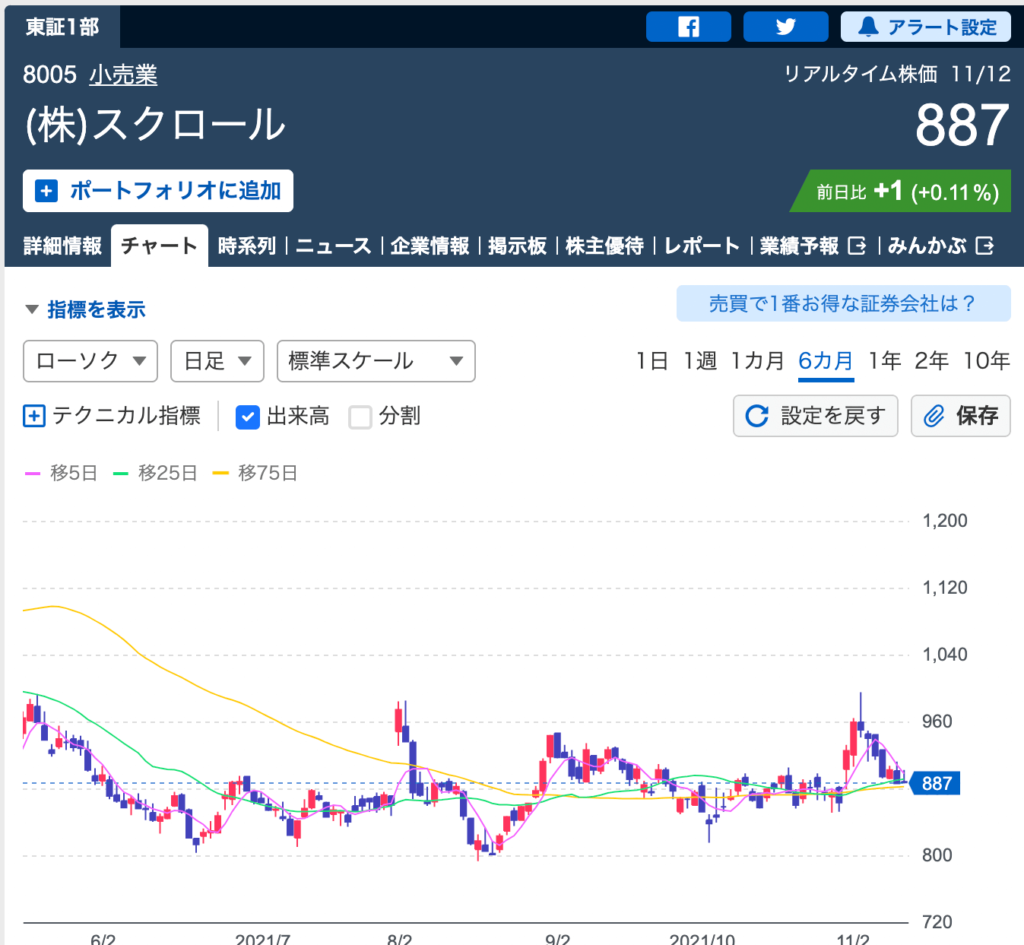
Task: Expand the 指標を表示 section
Action: point(86,309)
